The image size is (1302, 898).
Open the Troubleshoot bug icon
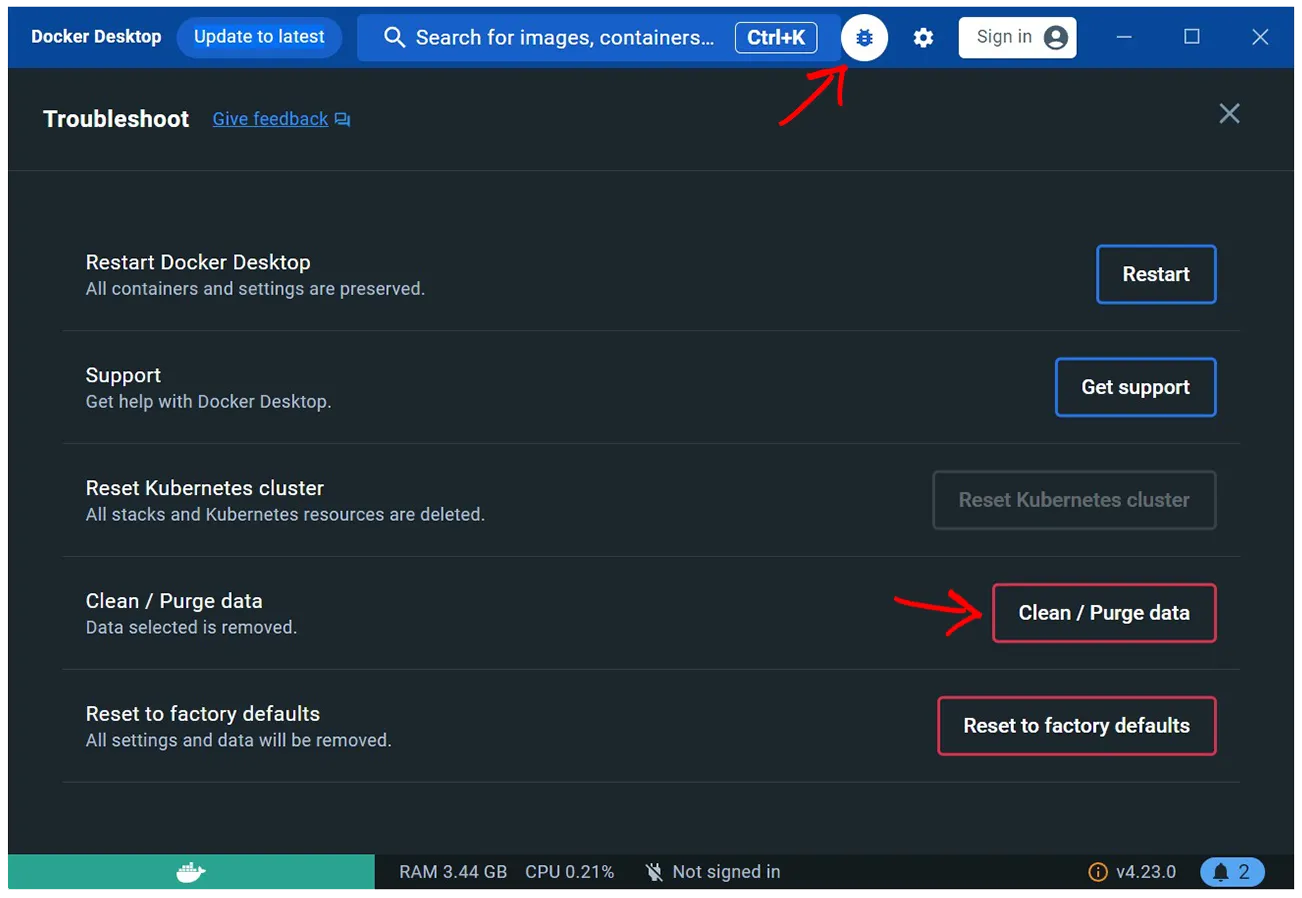click(x=864, y=38)
